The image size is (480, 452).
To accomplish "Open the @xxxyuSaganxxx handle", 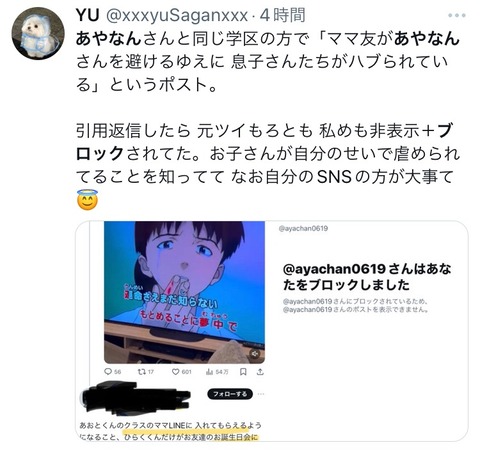I will pyautogui.click(x=177, y=15).
